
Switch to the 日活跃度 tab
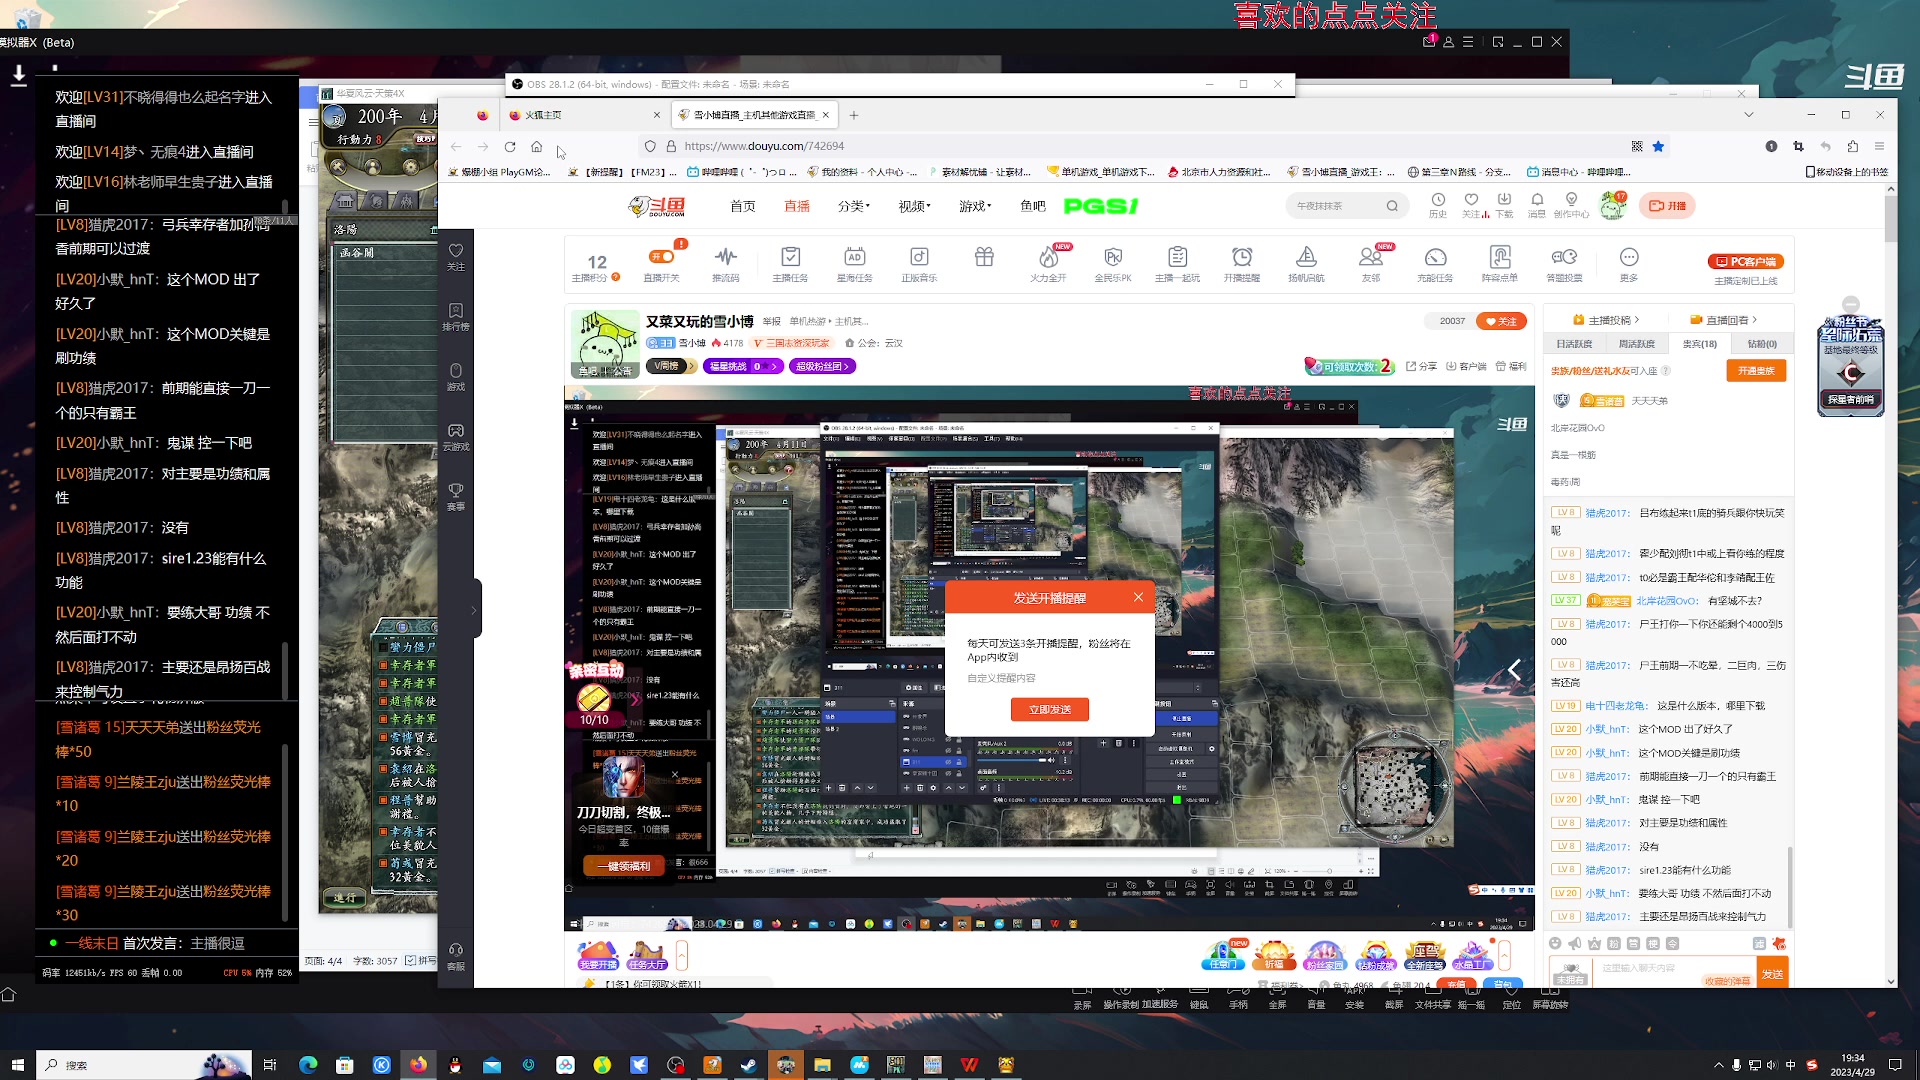coord(1574,344)
